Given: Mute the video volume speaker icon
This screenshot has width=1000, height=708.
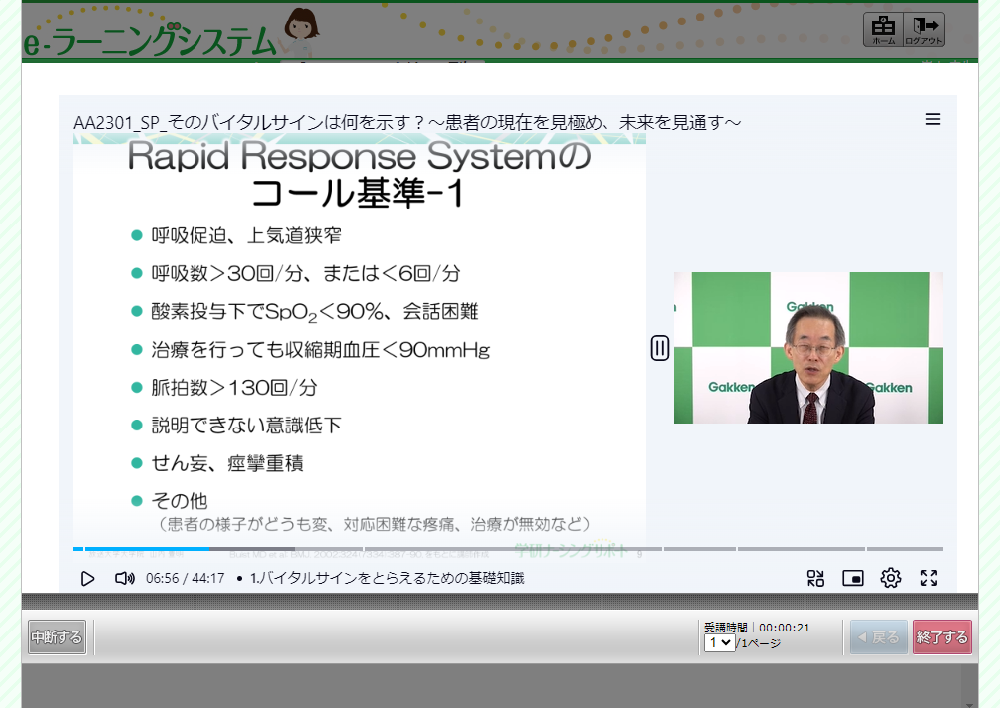Looking at the screenshot, I should coord(124,578).
